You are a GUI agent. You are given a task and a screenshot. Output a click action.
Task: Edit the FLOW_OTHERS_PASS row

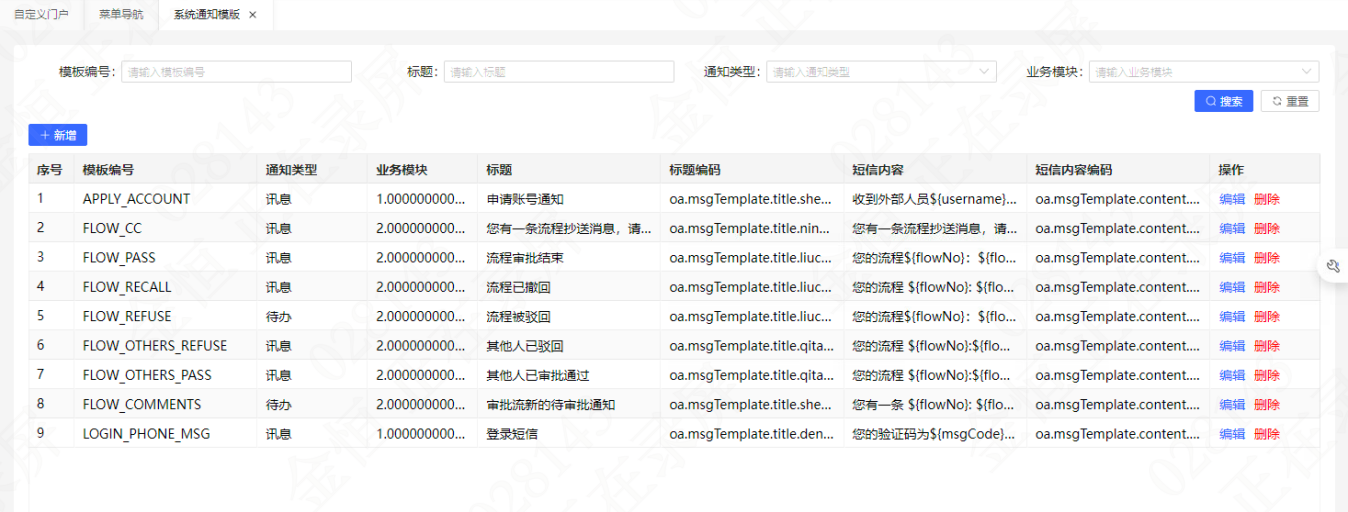pos(1232,376)
